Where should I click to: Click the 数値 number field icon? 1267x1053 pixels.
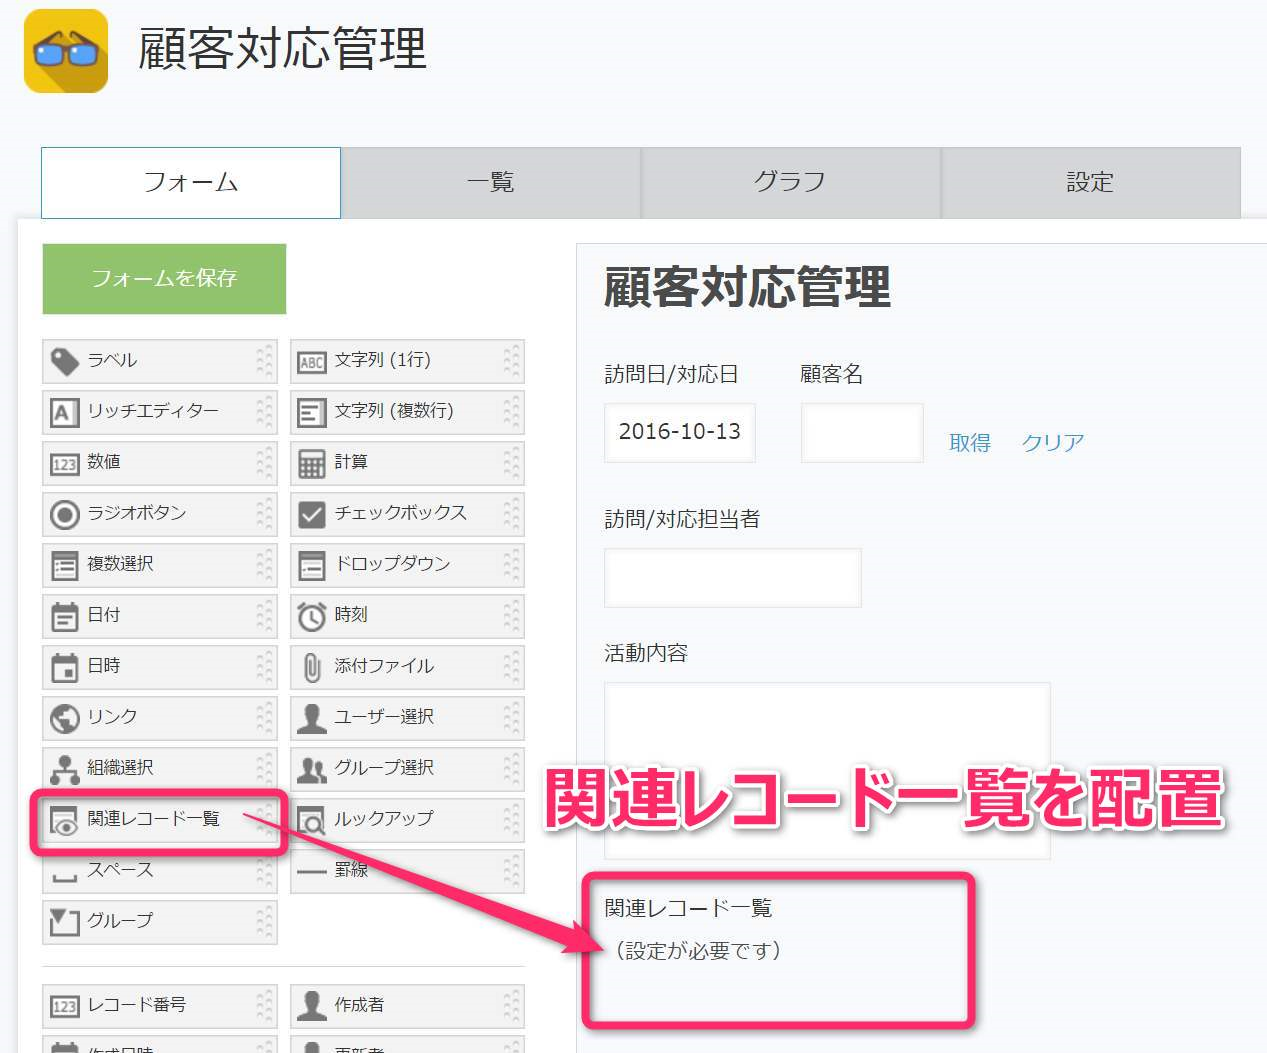point(65,463)
